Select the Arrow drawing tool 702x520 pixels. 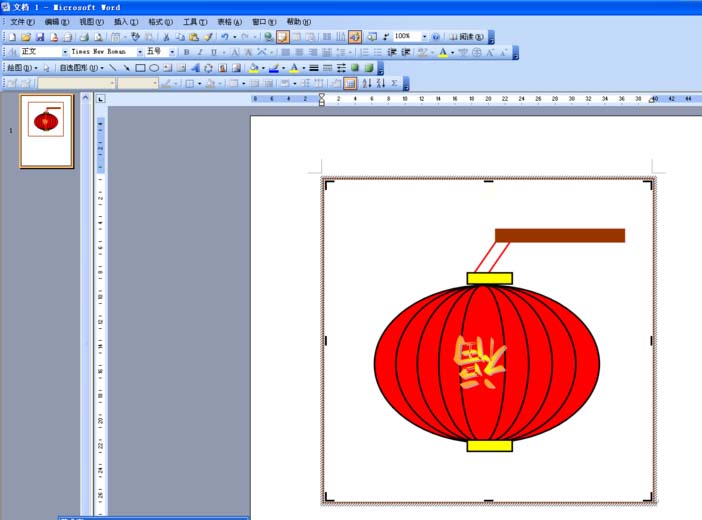tap(127, 68)
